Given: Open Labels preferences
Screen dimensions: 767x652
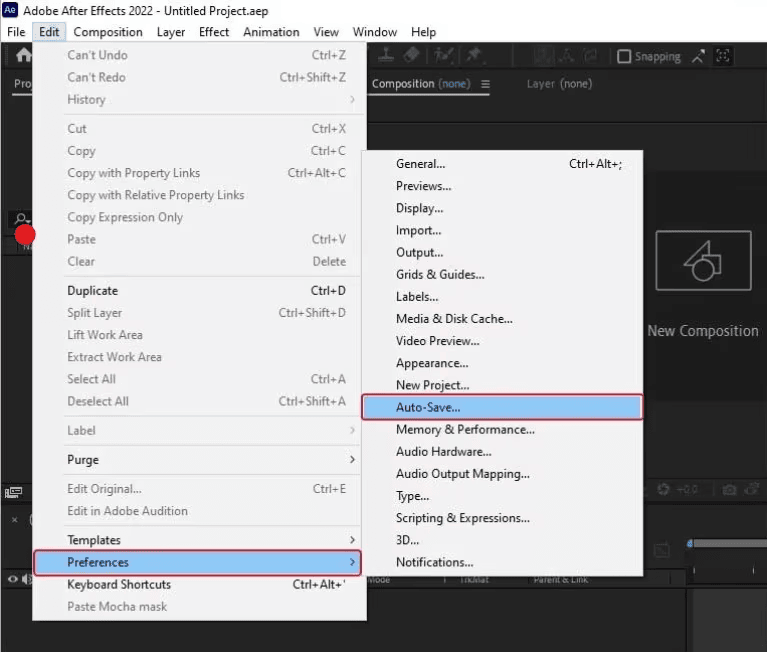Looking at the screenshot, I should pos(502,296).
